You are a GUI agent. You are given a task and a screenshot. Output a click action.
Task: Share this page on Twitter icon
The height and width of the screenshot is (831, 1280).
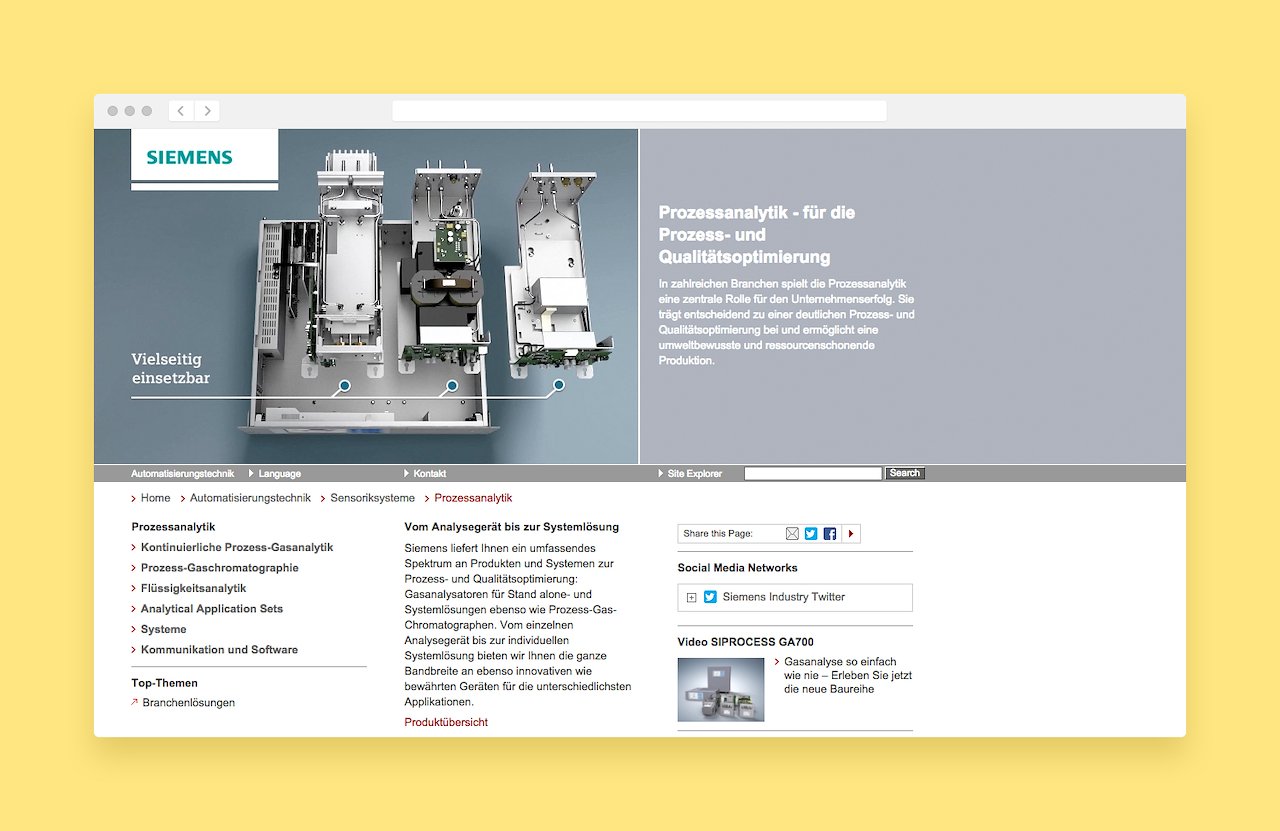click(x=811, y=534)
